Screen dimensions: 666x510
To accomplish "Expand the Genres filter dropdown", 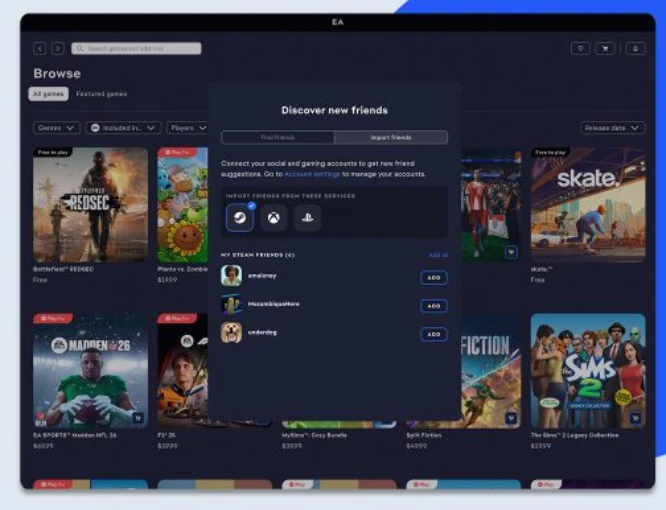I will [x=56, y=128].
